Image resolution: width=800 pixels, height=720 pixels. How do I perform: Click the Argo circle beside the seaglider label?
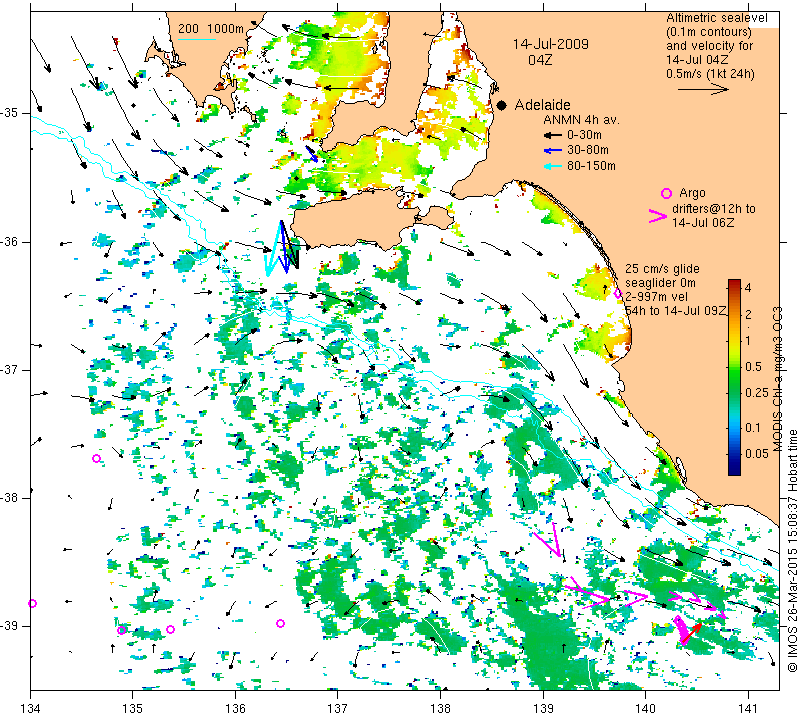tap(617, 293)
